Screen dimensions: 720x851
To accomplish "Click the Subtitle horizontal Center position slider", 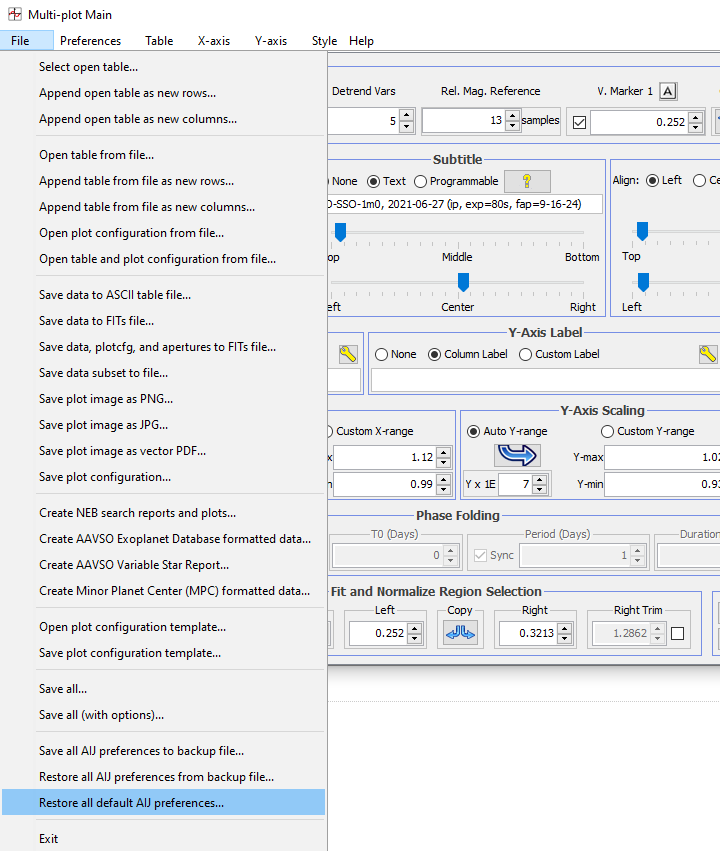I will (x=463, y=283).
